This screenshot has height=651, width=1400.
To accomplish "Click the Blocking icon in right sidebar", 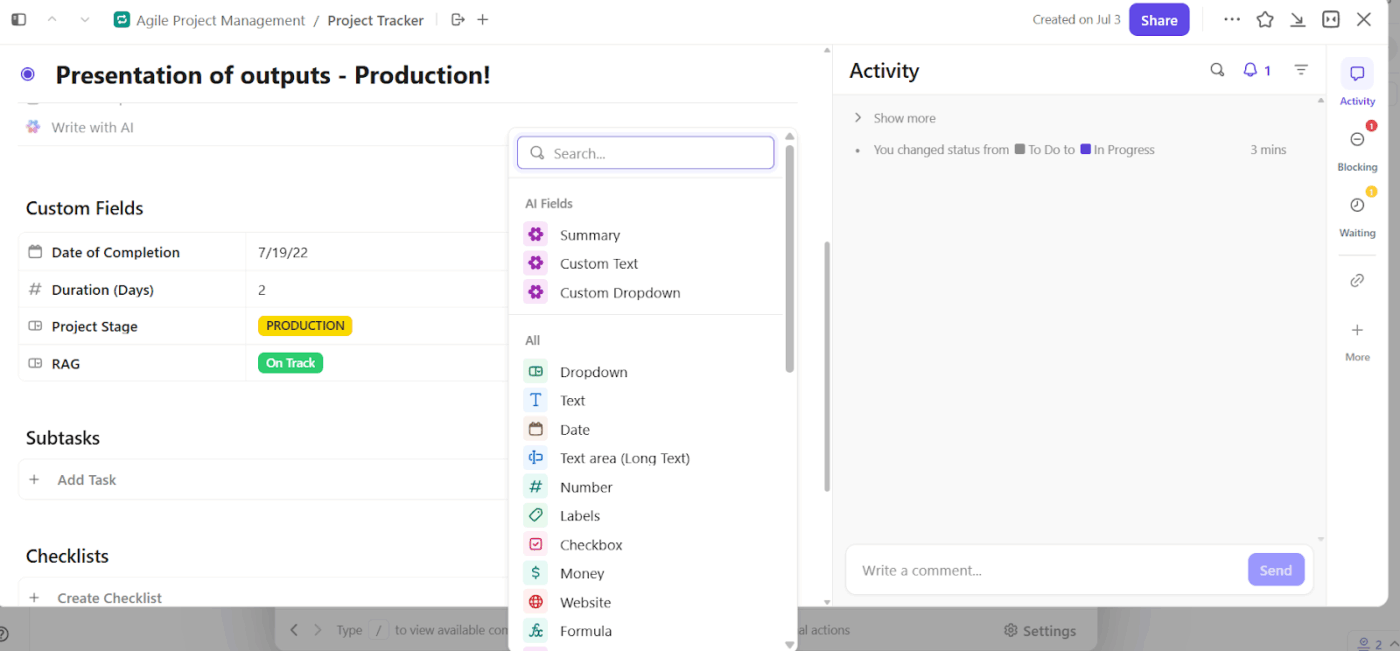I will [1357, 140].
